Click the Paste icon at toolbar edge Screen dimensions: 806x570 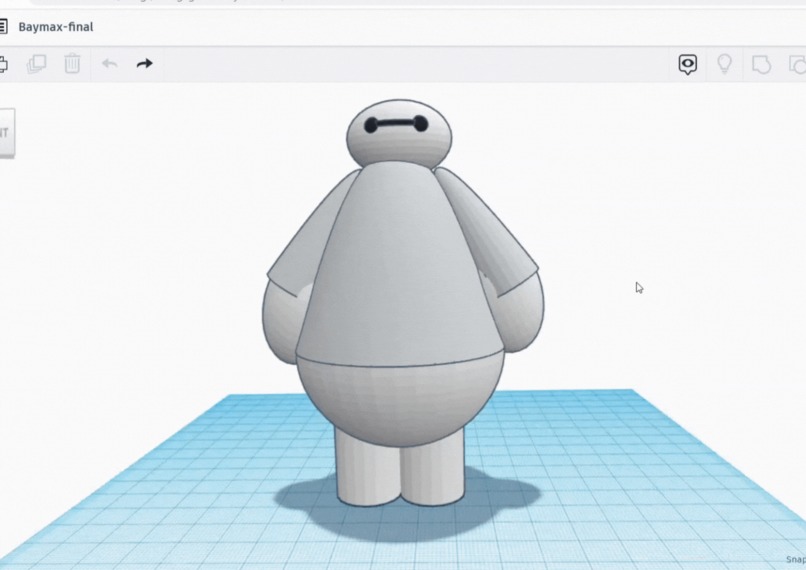tap(3, 64)
